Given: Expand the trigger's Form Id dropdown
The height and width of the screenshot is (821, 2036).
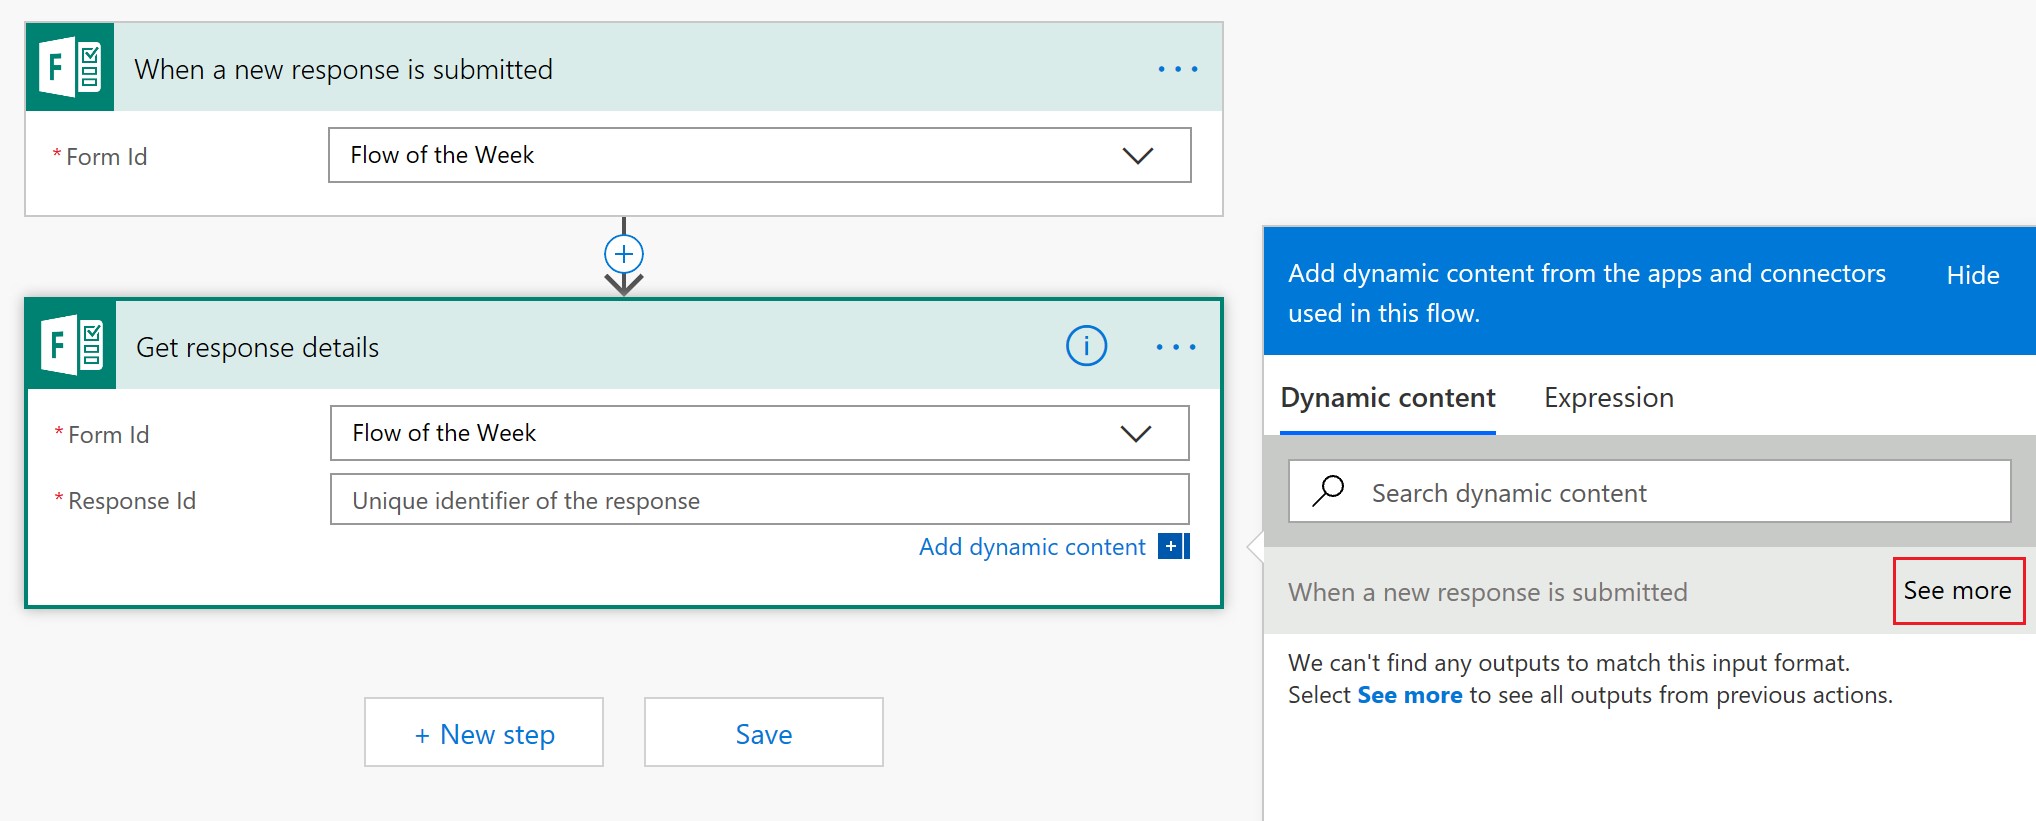Looking at the screenshot, I should [1137, 156].
